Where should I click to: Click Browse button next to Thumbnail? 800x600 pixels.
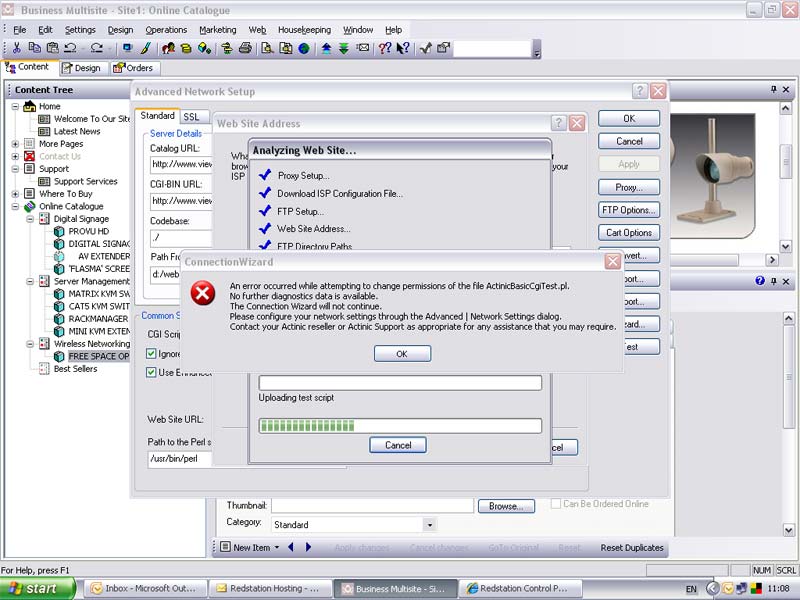click(505, 506)
